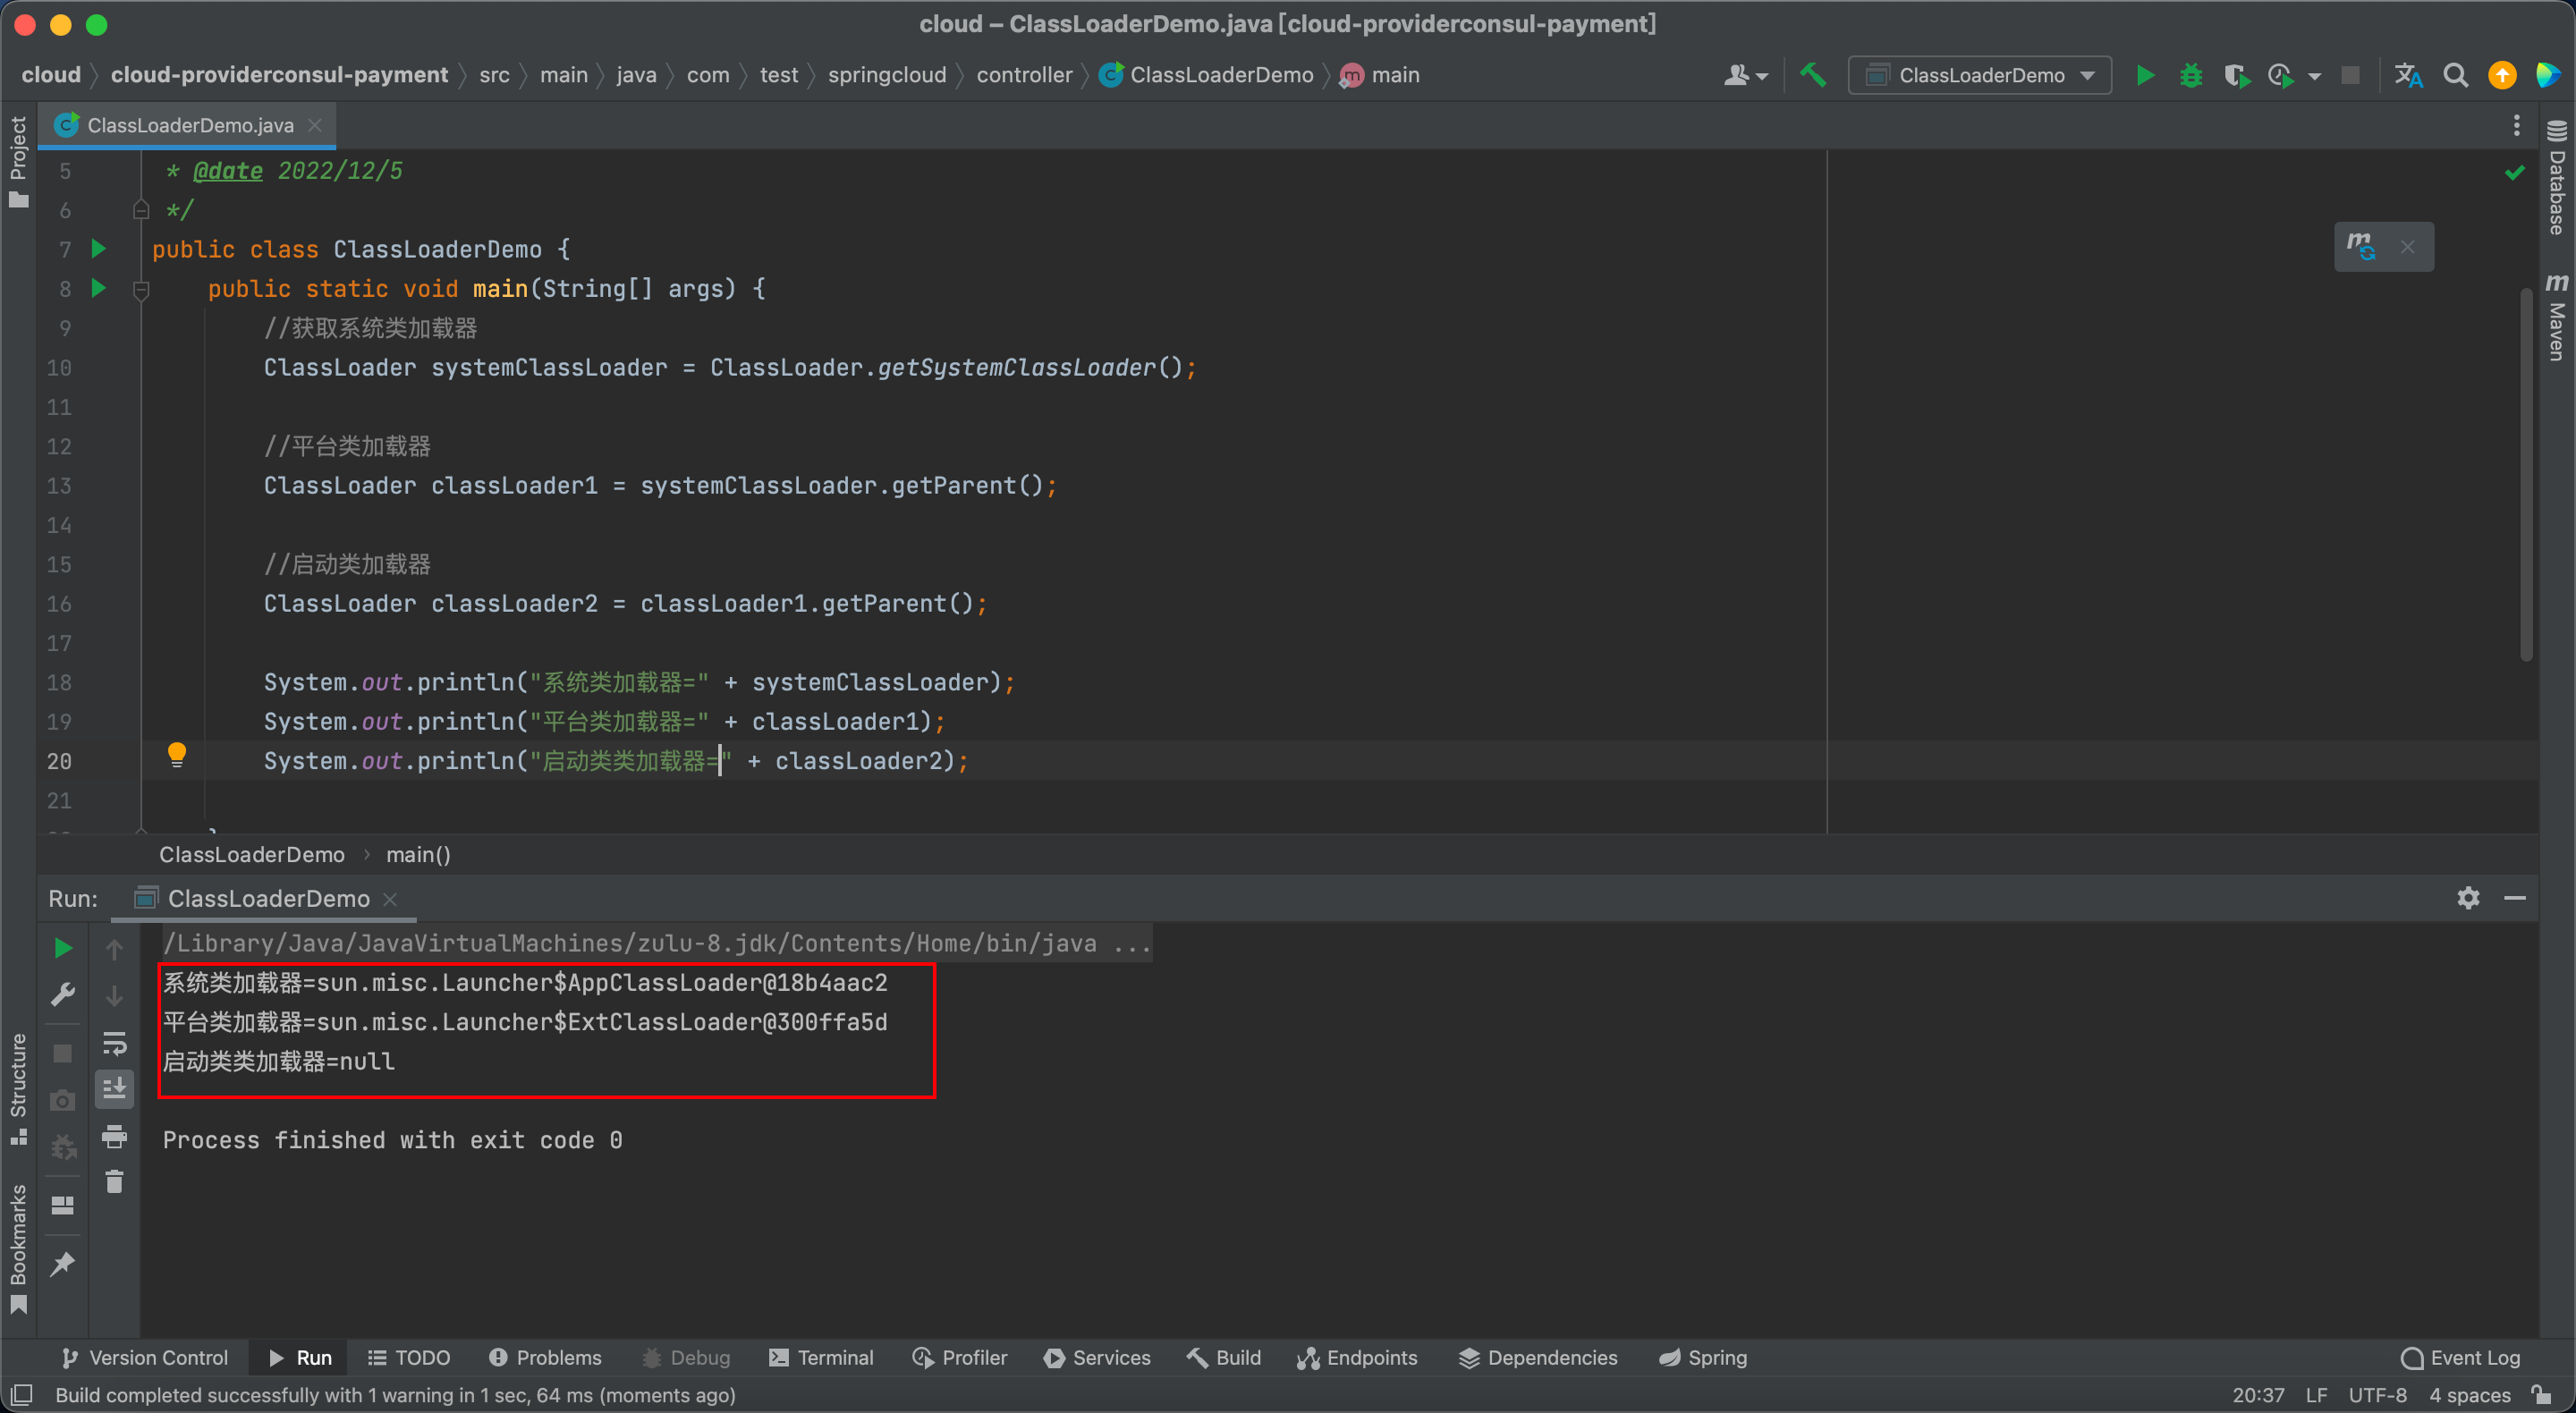The image size is (2576, 1413).
Task: Click the tool window quick access status icon
Action: tap(22, 1394)
